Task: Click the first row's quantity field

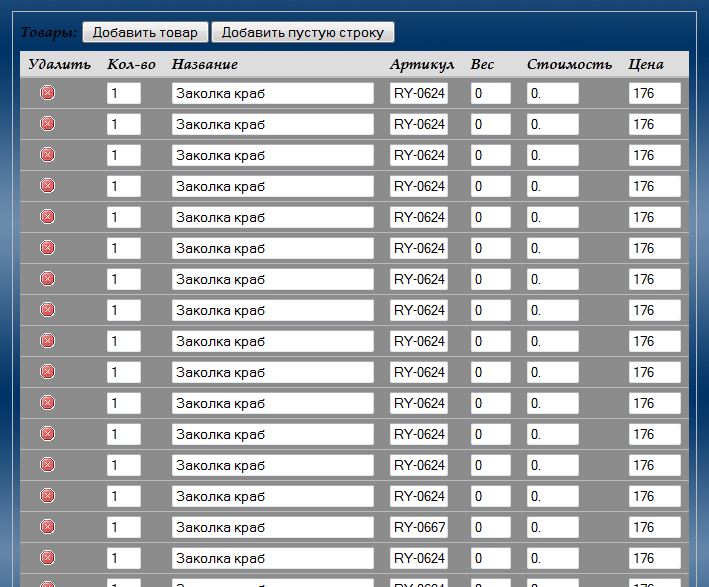Action: (x=123, y=94)
